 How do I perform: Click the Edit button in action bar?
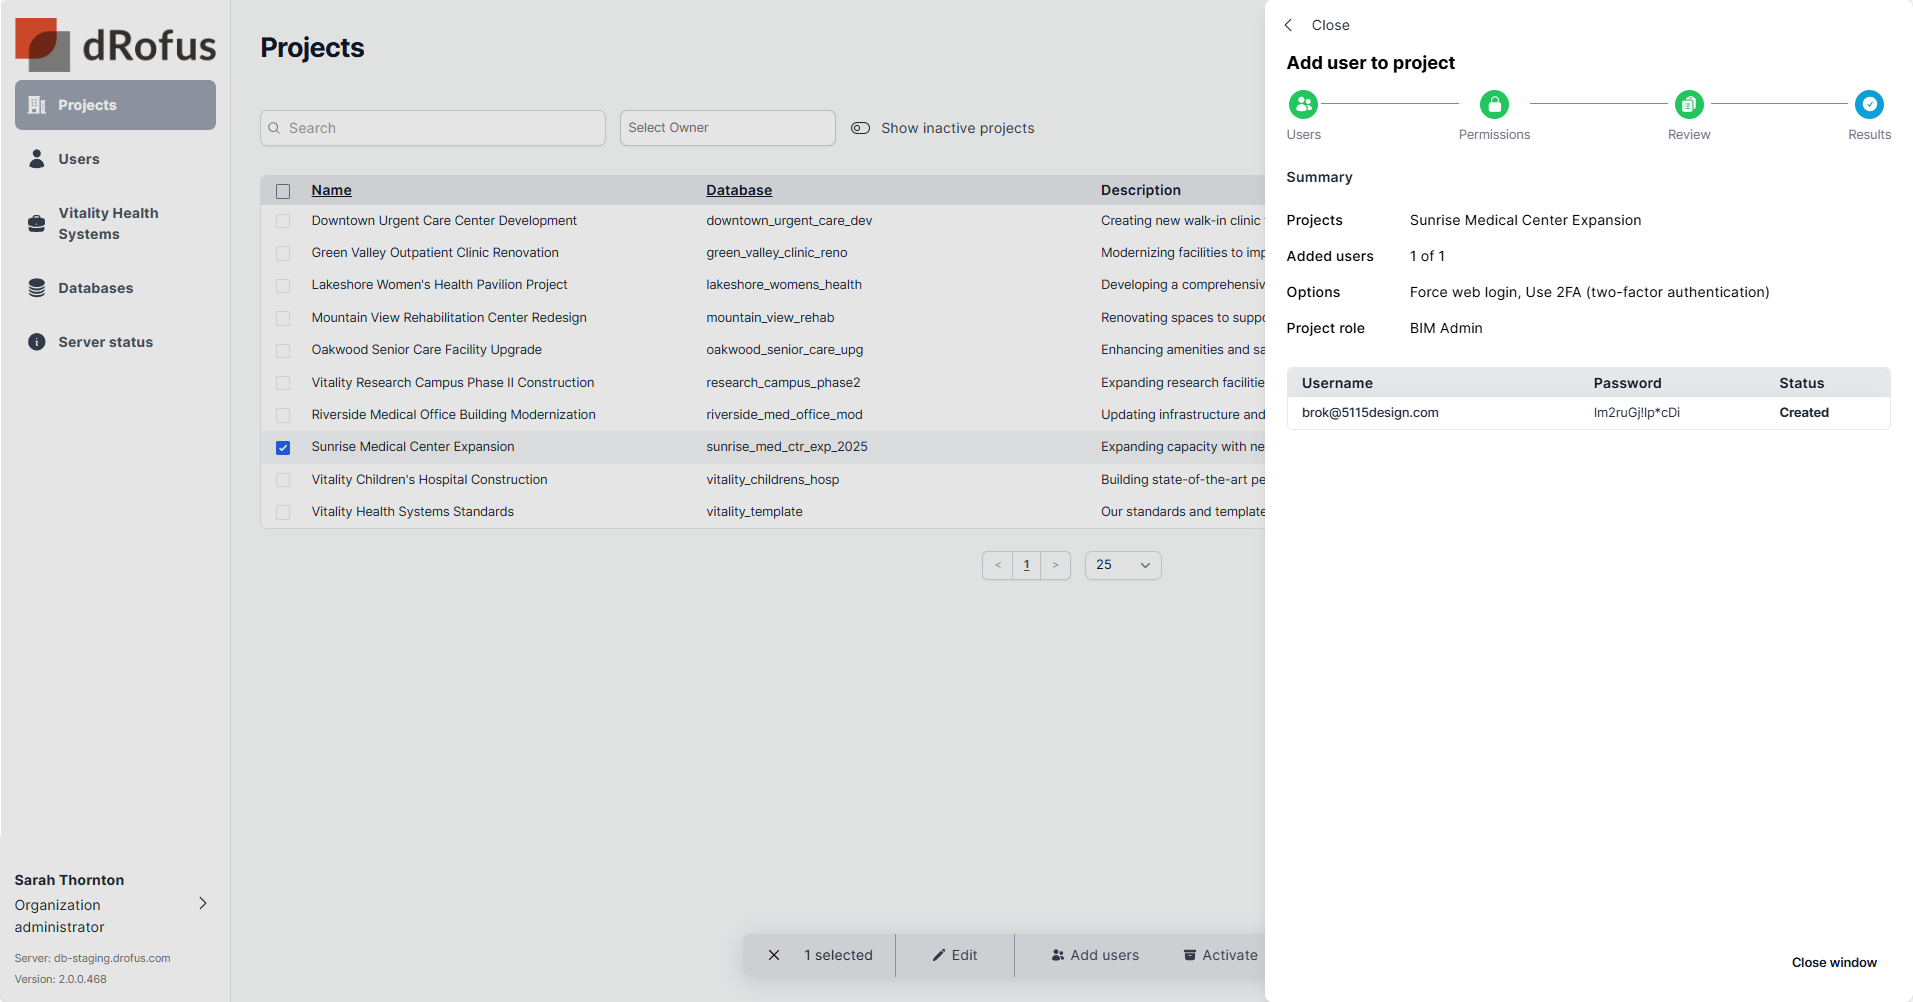point(955,955)
